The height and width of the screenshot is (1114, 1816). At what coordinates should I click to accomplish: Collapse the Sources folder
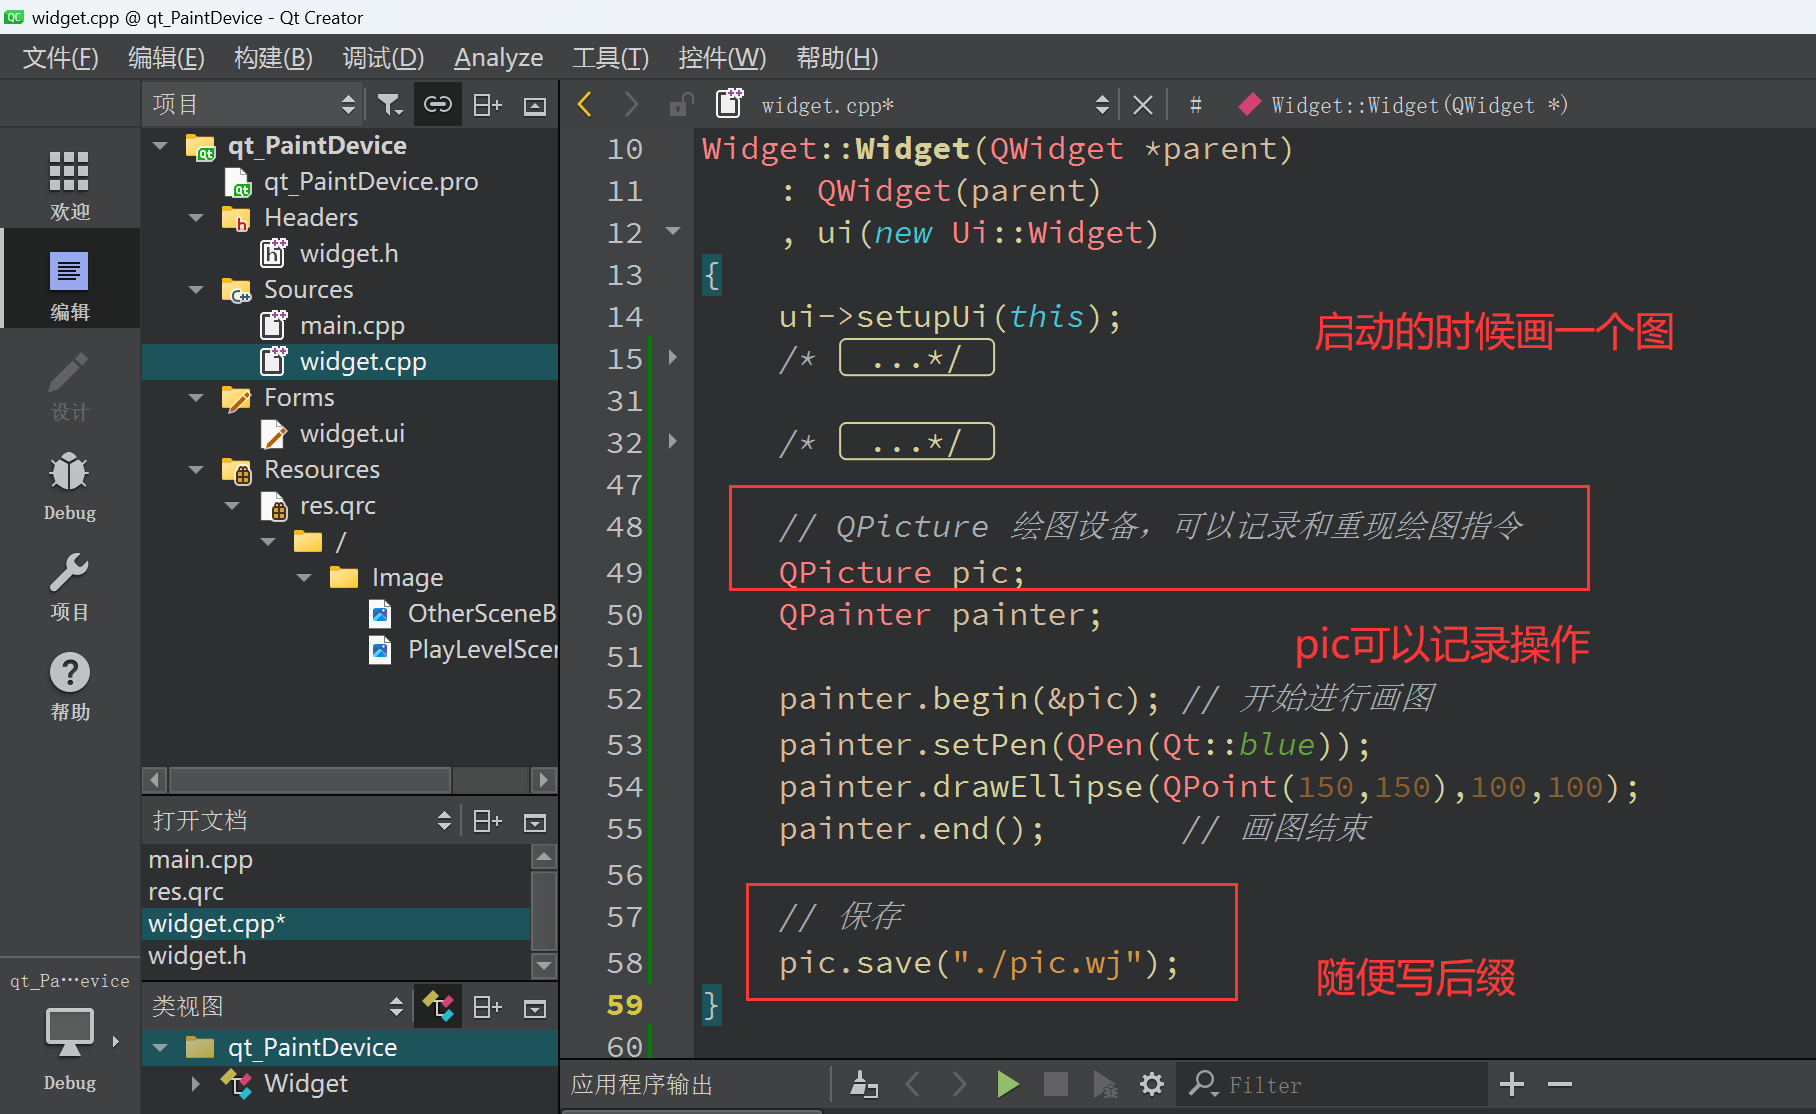[x=196, y=290]
